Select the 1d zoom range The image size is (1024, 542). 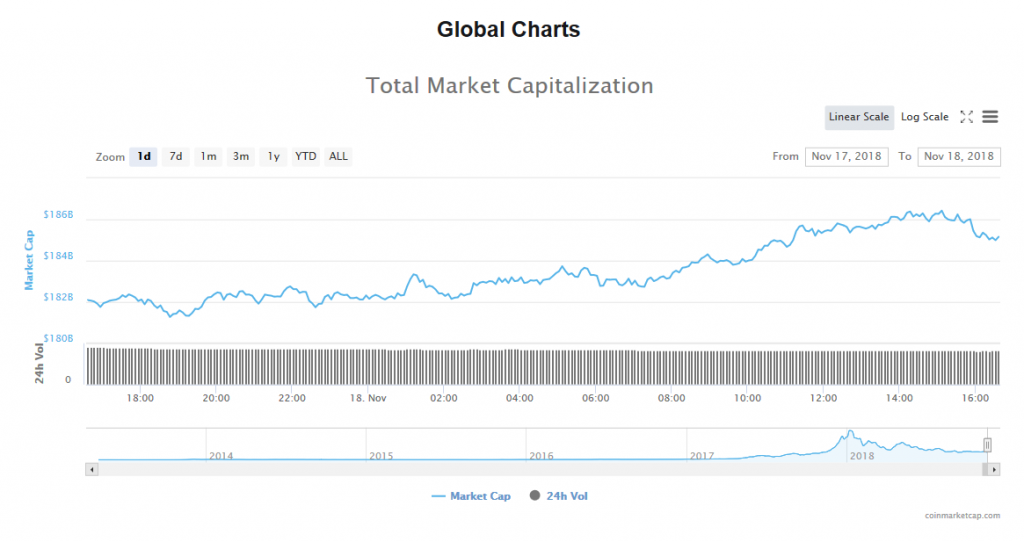[x=144, y=156]
